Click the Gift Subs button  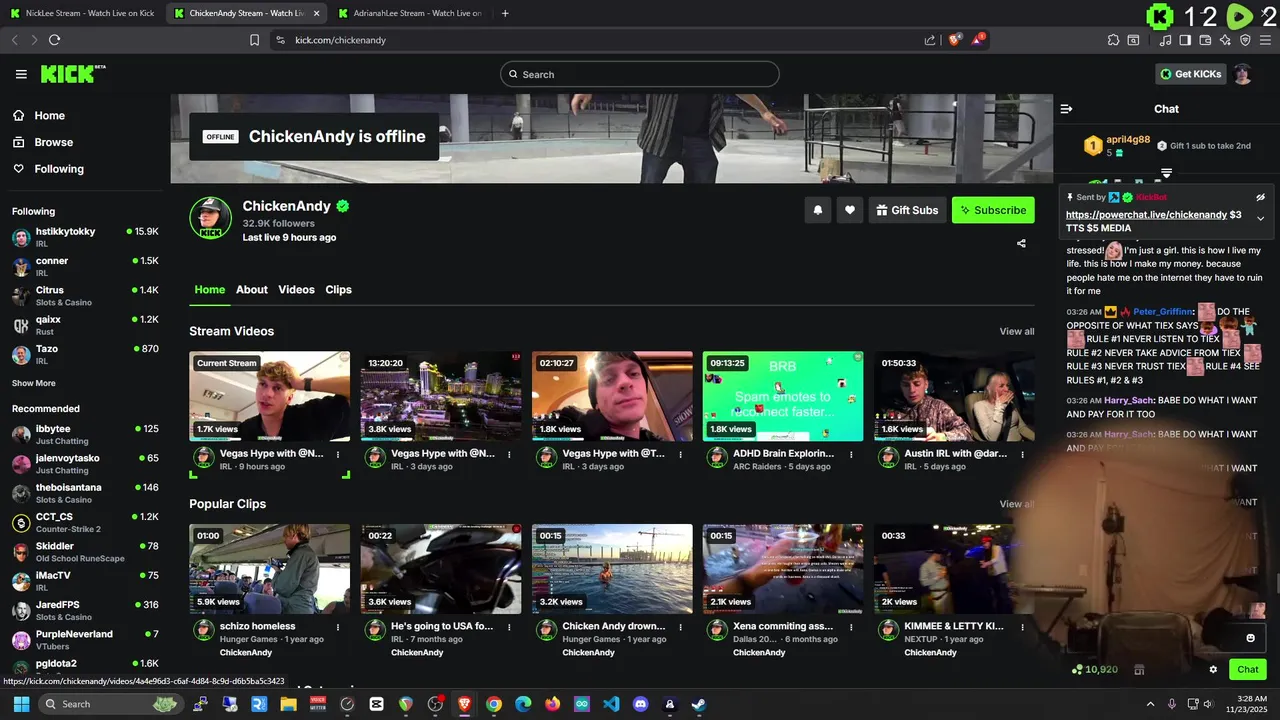point(907,210)
